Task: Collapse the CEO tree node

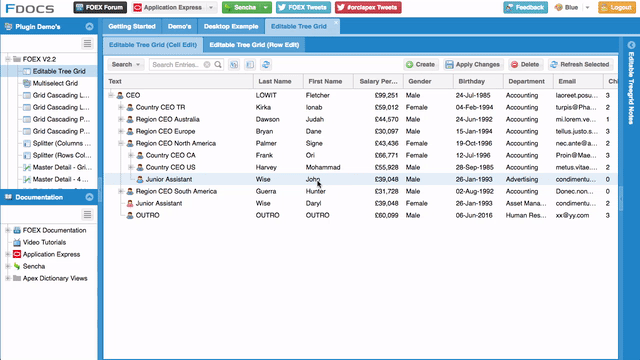Action: click(x=111, y=96)
